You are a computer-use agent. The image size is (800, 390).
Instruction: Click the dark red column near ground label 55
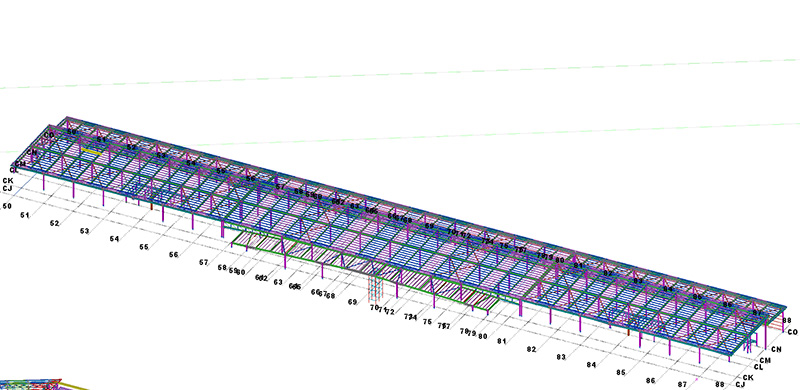(152, 206)
